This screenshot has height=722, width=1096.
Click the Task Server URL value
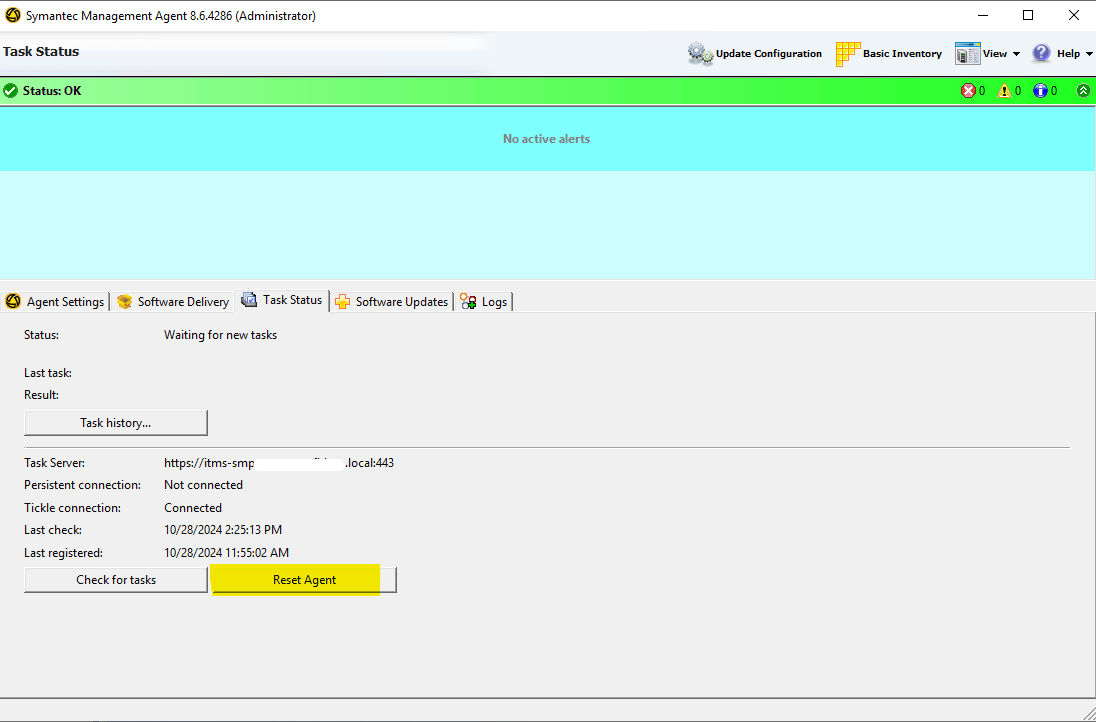(279, 463)
